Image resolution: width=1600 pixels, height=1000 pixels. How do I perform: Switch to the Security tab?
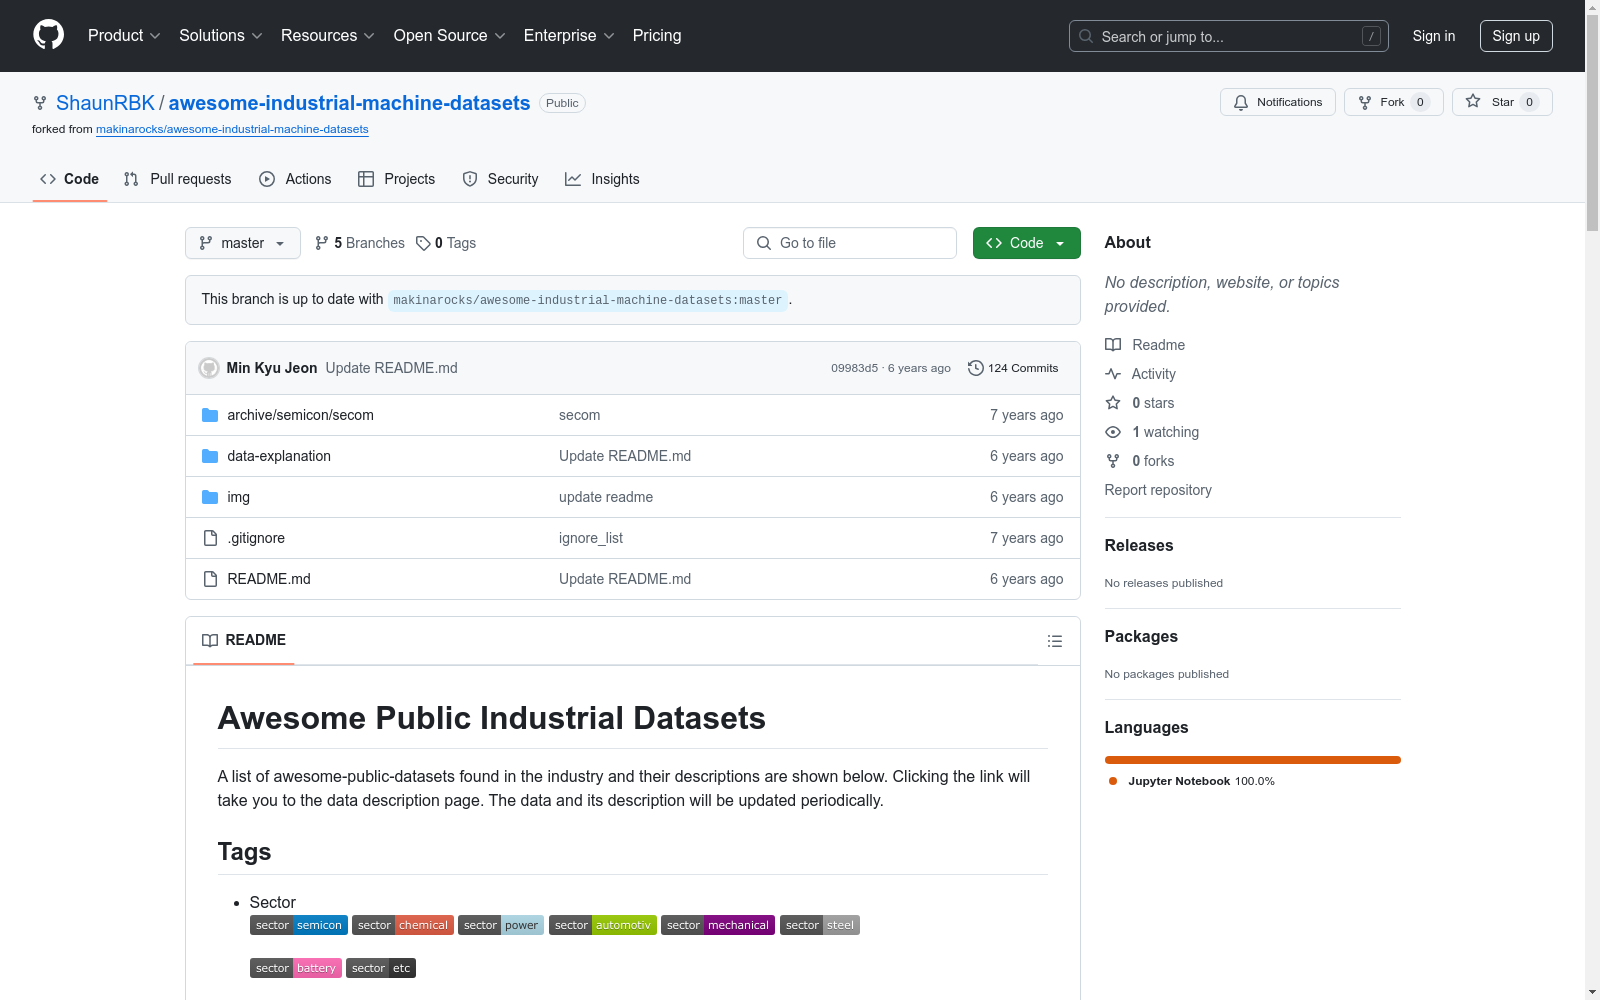500,179
